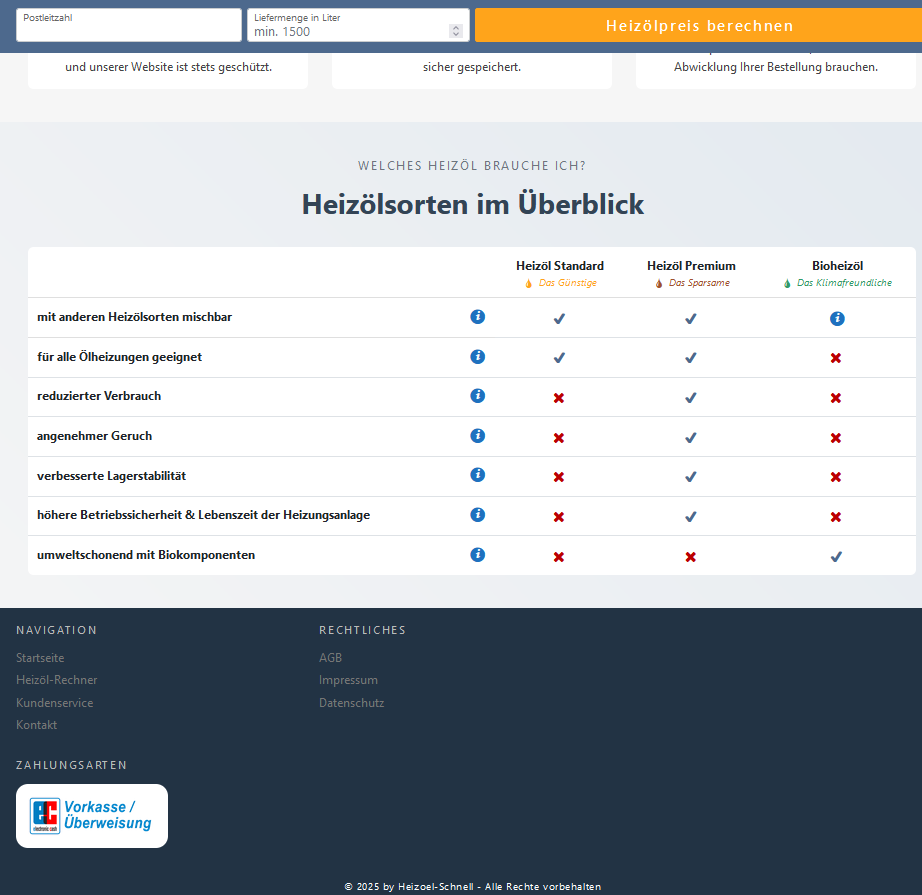The image size is (922, 895).
Task: Open the Kundenservice footer link
Action: click(x=55, y=703)
